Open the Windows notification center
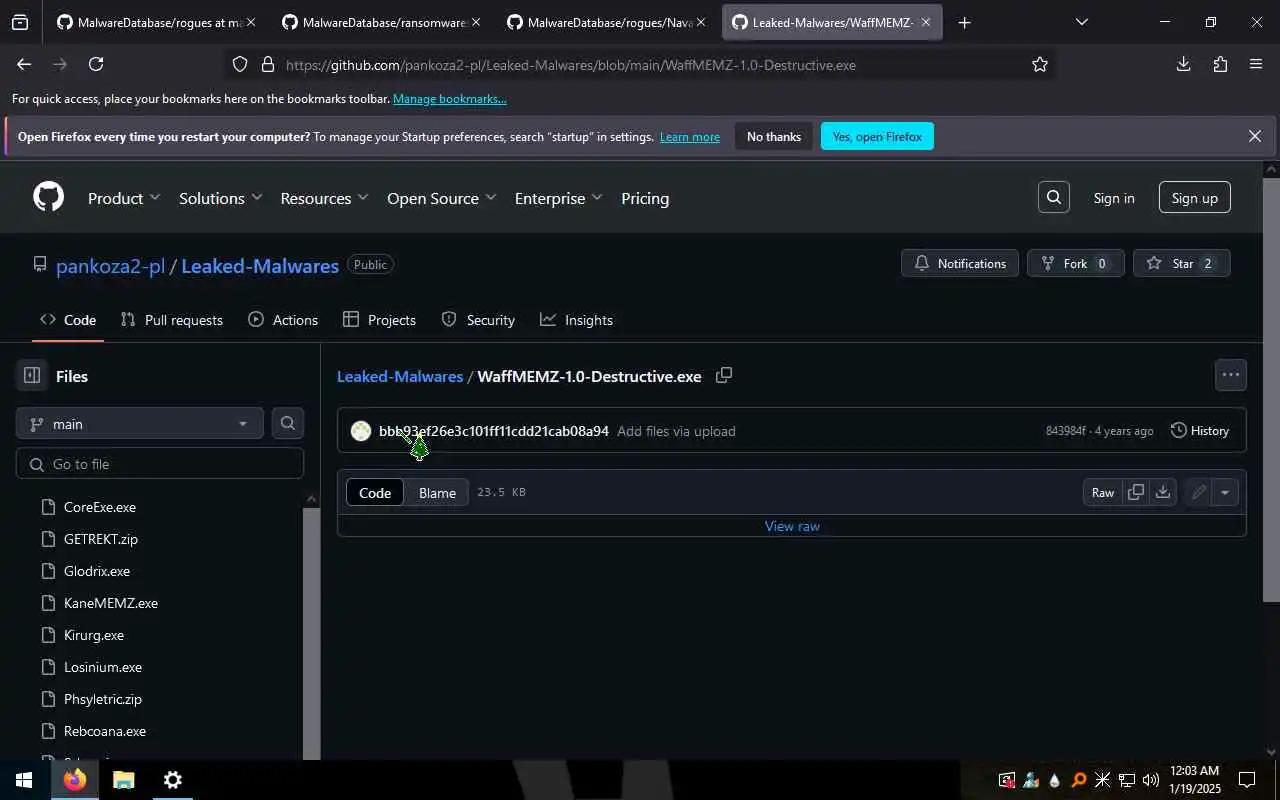Viewport: 1280px width, 800px height. pyautogui.click(x=1247, y=780)
